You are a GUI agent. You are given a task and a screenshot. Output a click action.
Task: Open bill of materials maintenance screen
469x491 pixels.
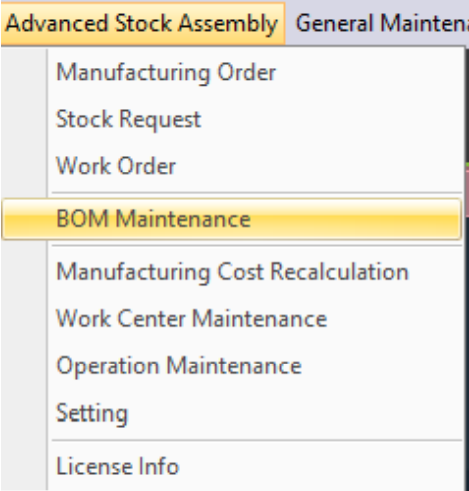tap(232, 219)
